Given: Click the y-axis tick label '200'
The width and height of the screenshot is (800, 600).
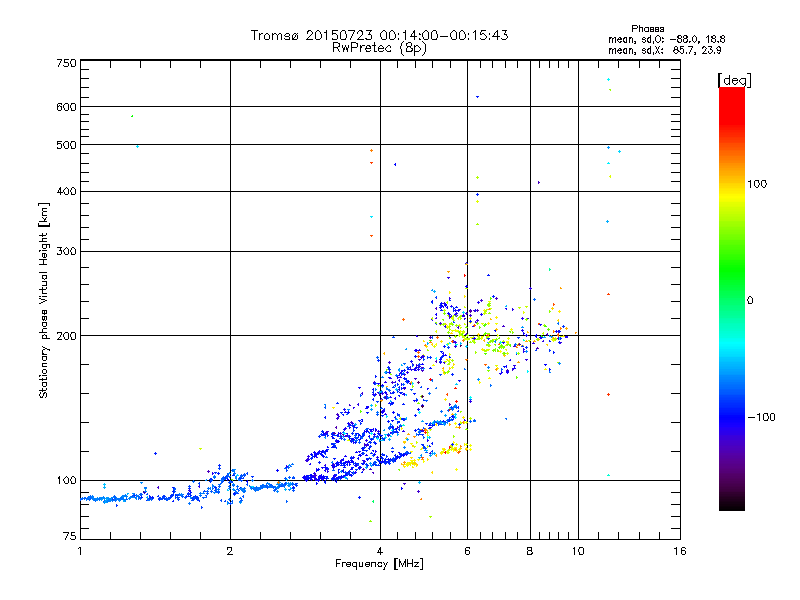Looking at the screenshot, I should point(66,336).
